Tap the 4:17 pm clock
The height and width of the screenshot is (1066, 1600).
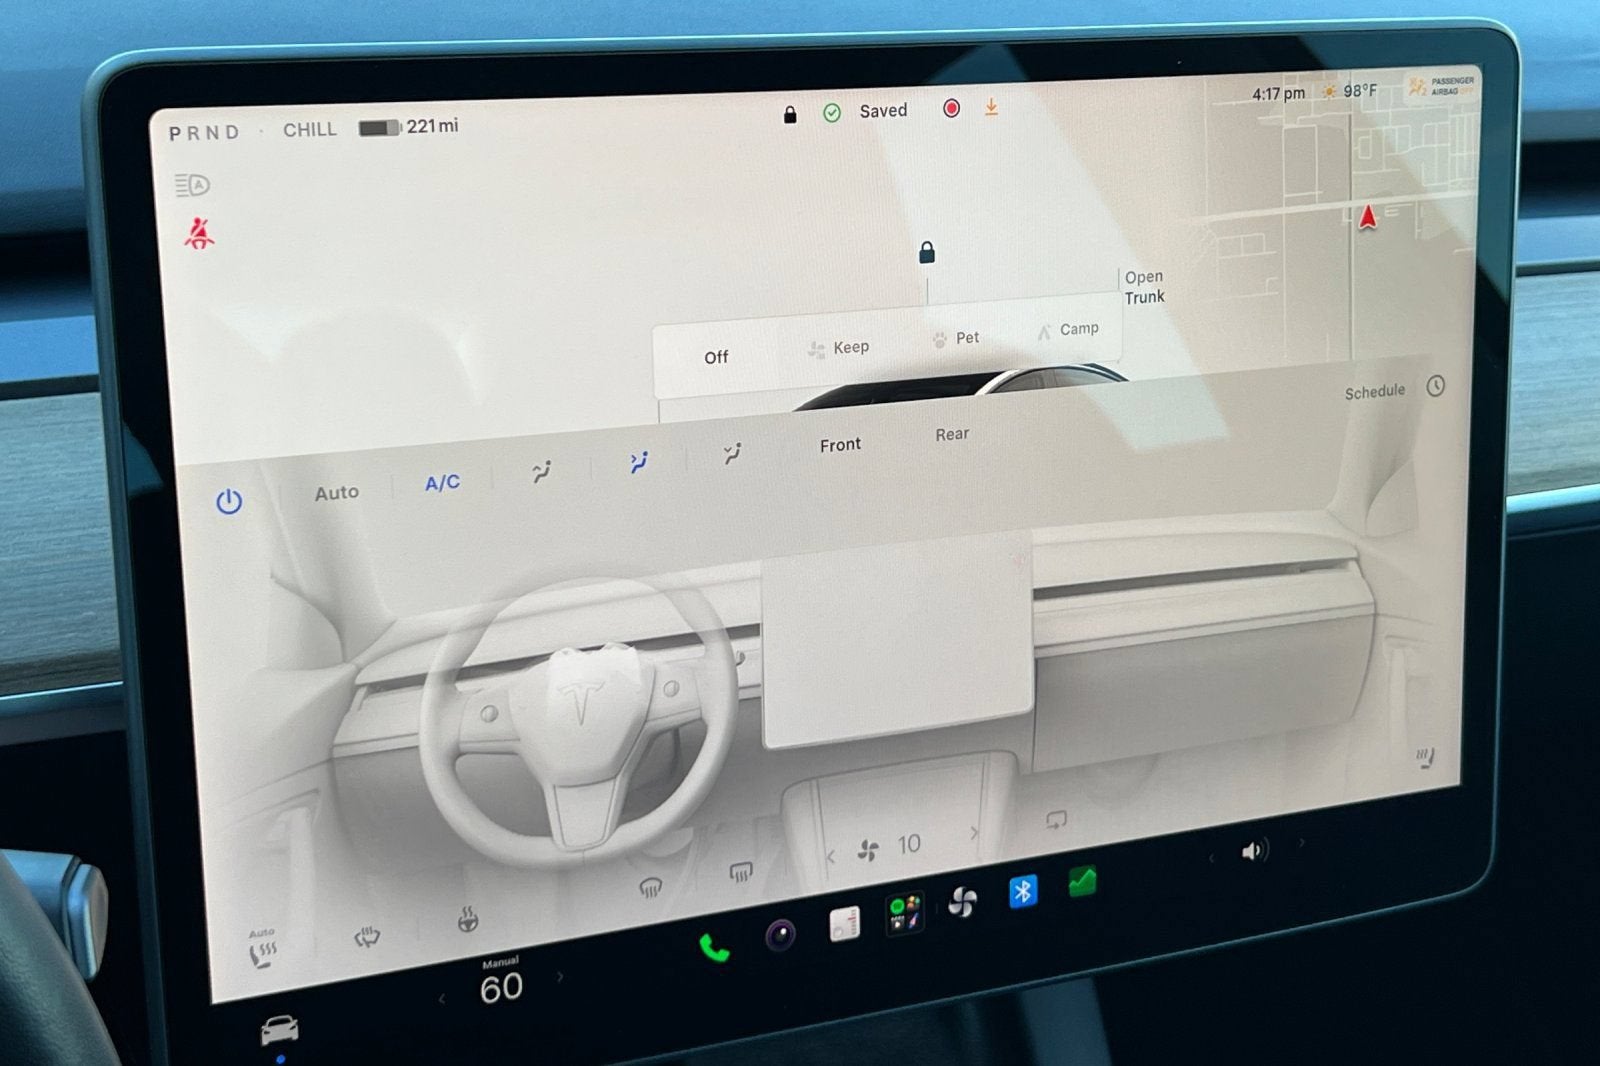1278,94
